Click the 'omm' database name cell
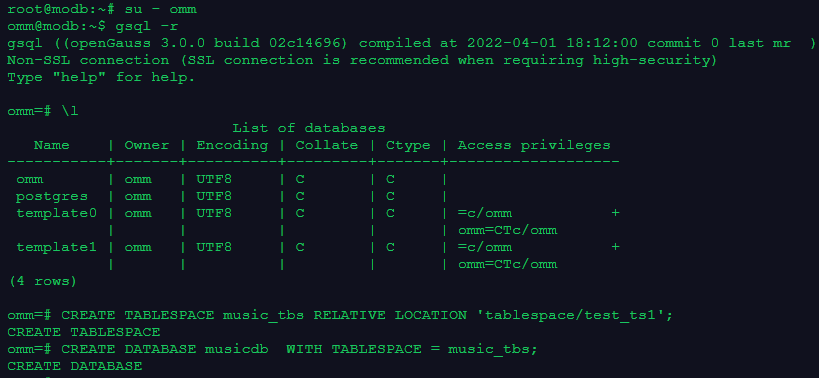 click(x=30, y=180)
